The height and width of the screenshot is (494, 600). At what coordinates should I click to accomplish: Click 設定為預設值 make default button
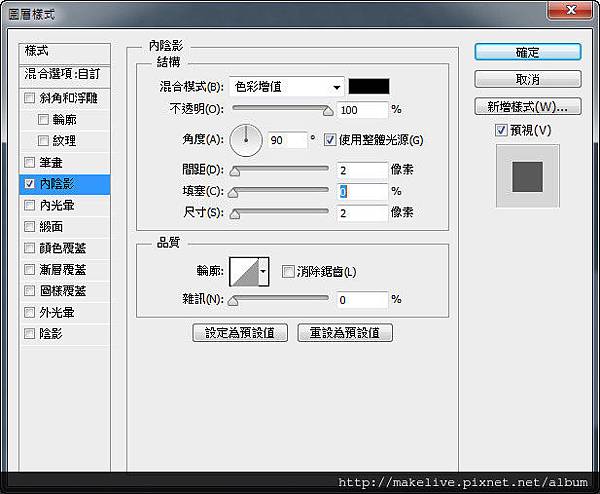[x=240, y=333]
